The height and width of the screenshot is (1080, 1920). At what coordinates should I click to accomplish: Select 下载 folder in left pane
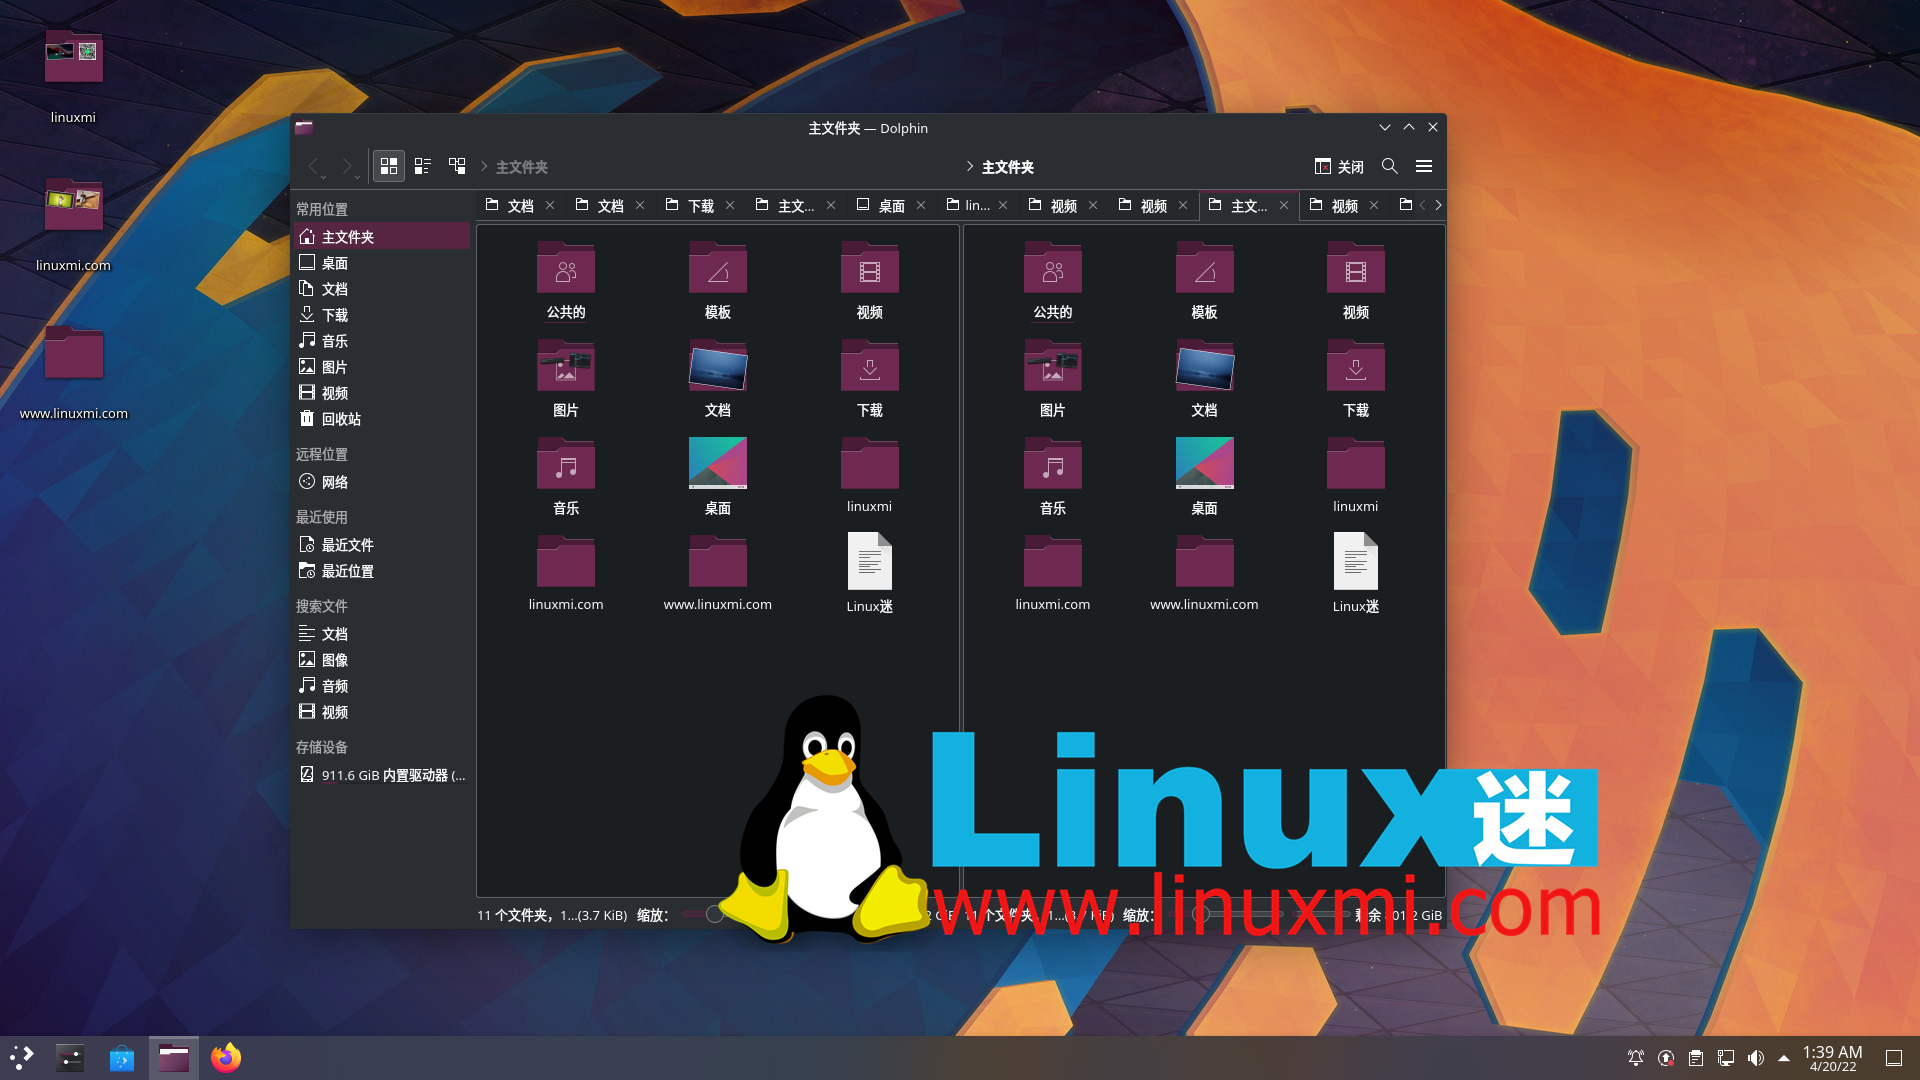(870, 378)
